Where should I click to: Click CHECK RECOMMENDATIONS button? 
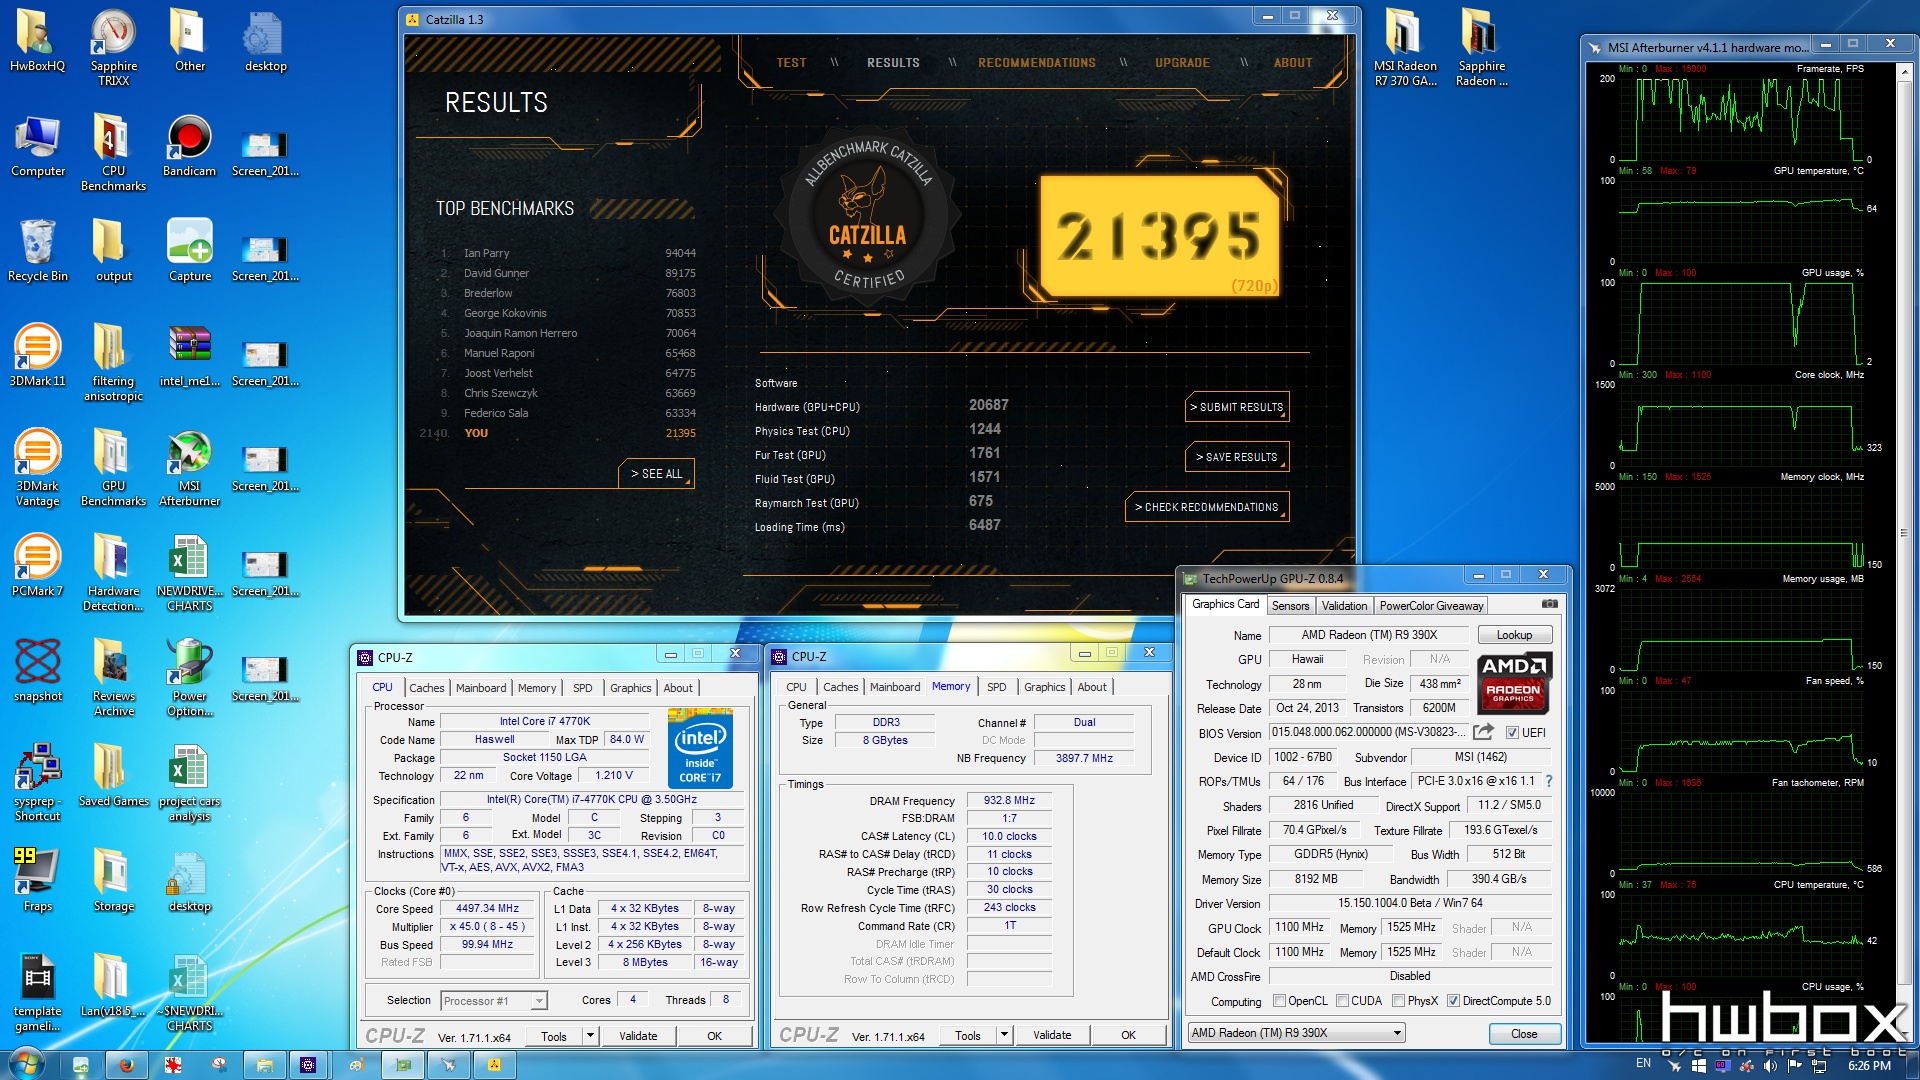click(1207, 507)
